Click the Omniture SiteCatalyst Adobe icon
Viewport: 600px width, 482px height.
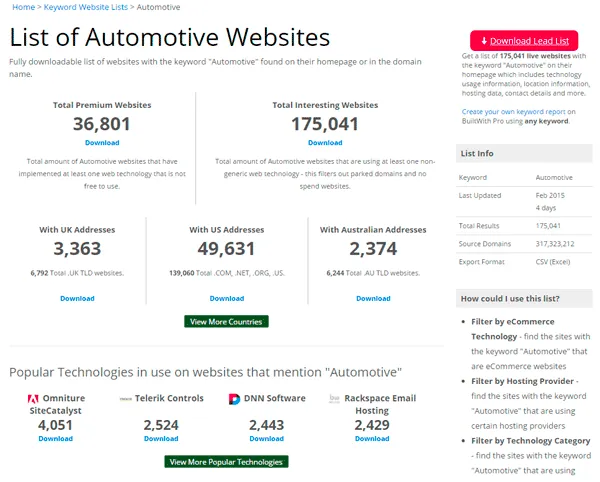[34, 399]
